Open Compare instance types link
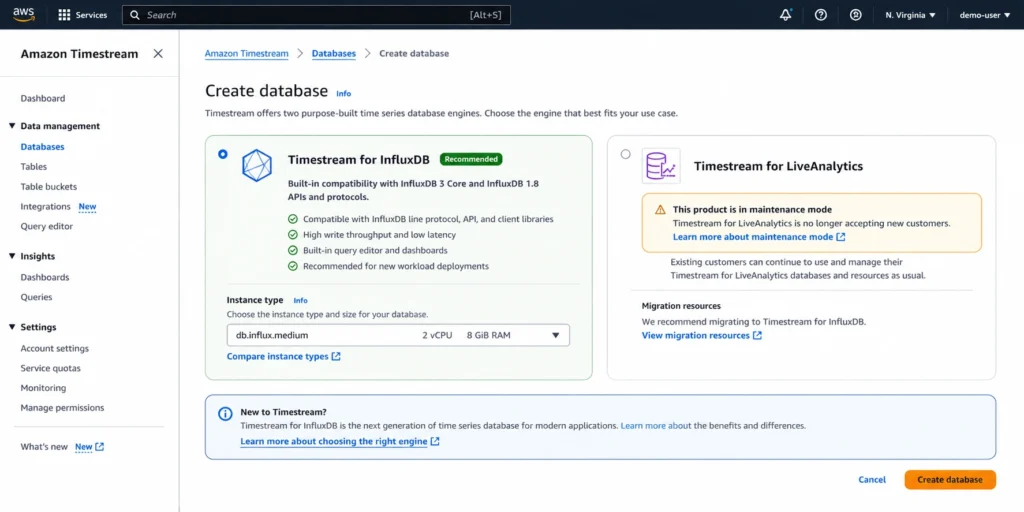1024x512 pixels. [278, 357]
